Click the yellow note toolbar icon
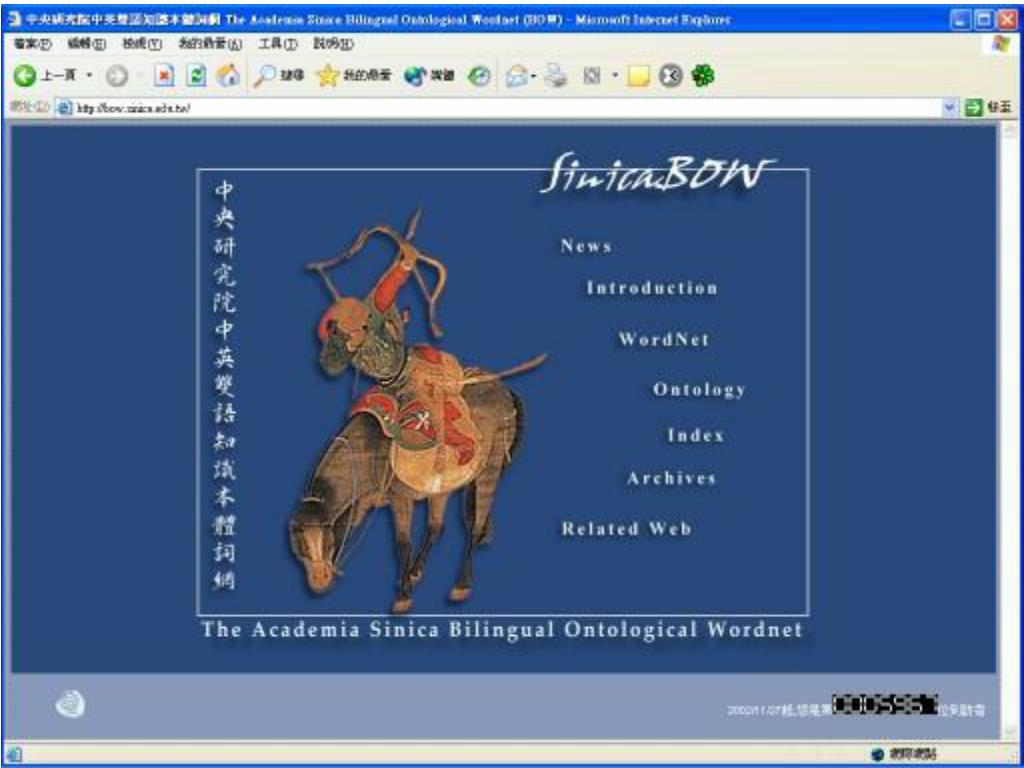 click(x=638, y=77)
